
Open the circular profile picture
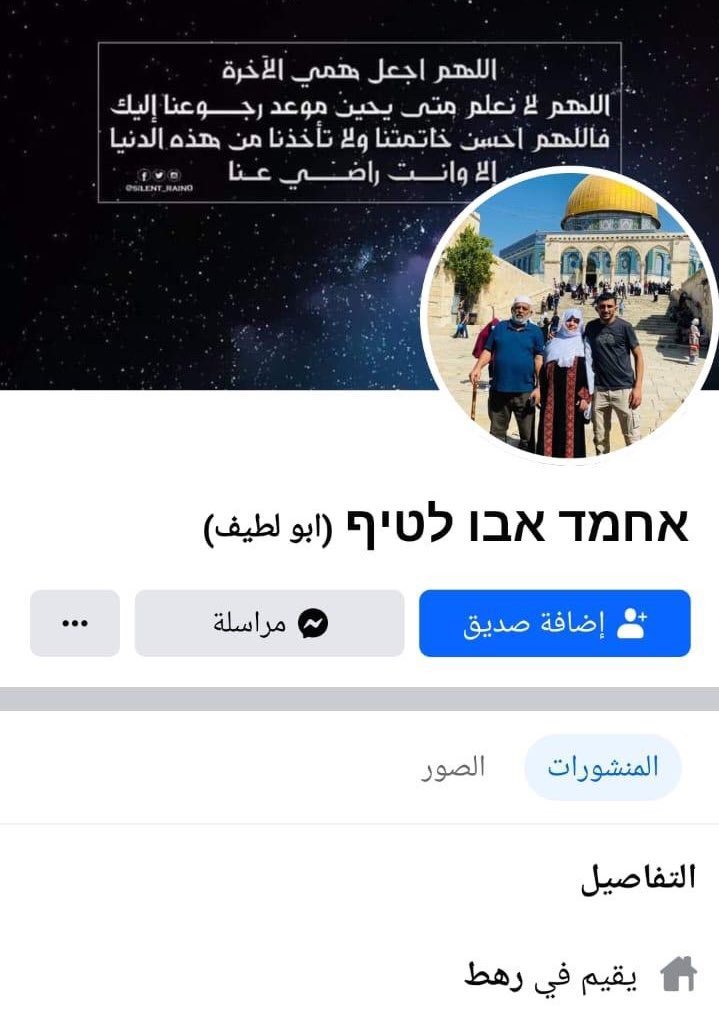569,315
